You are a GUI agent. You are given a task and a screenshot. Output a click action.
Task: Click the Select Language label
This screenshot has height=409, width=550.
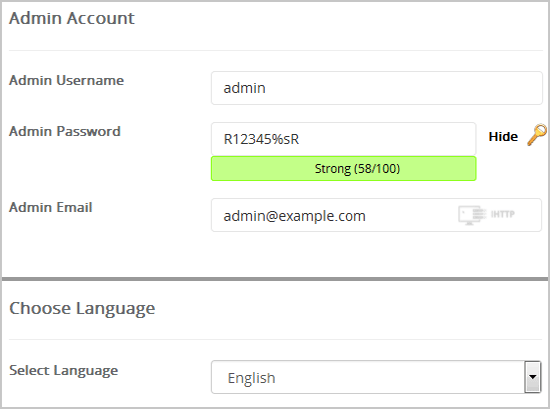coord(63,371)
